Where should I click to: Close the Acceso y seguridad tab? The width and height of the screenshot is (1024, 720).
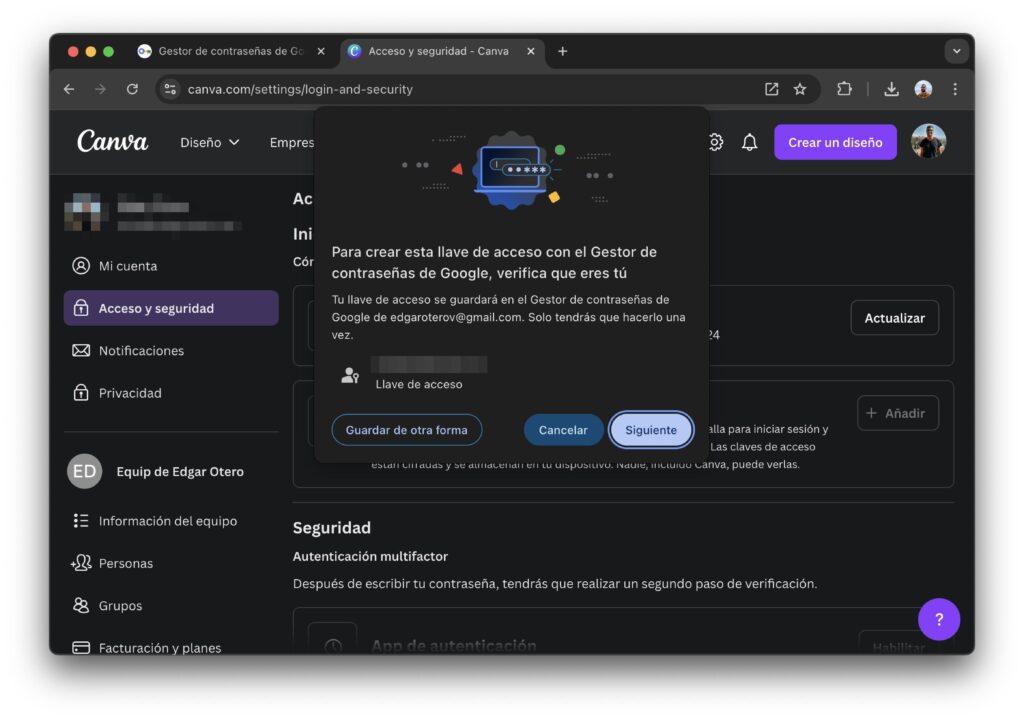point(531,51)
